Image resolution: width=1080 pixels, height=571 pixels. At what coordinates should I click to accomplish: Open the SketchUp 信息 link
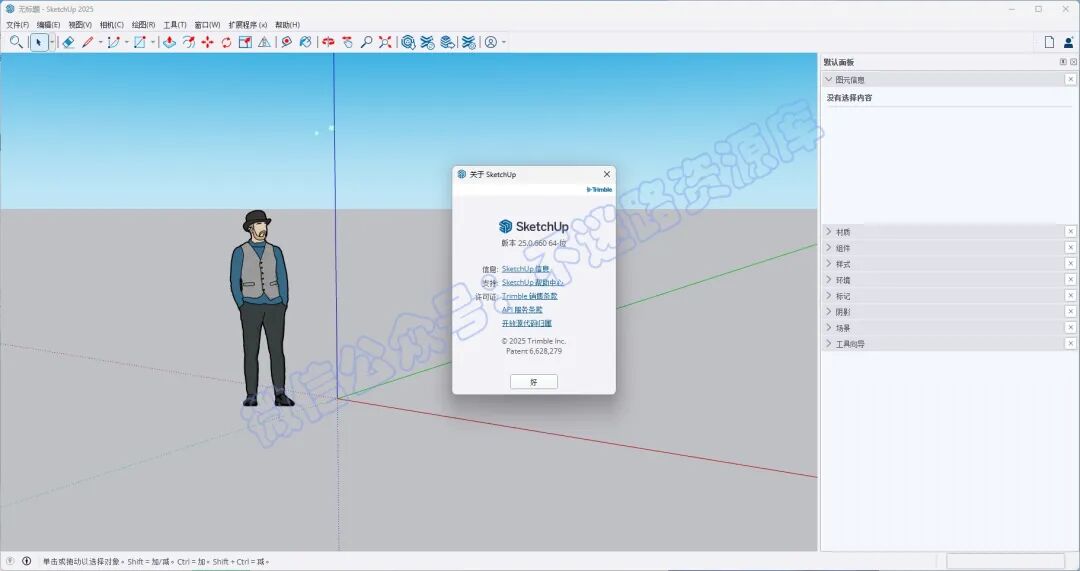pyautogui.click(x=526, y=269)
